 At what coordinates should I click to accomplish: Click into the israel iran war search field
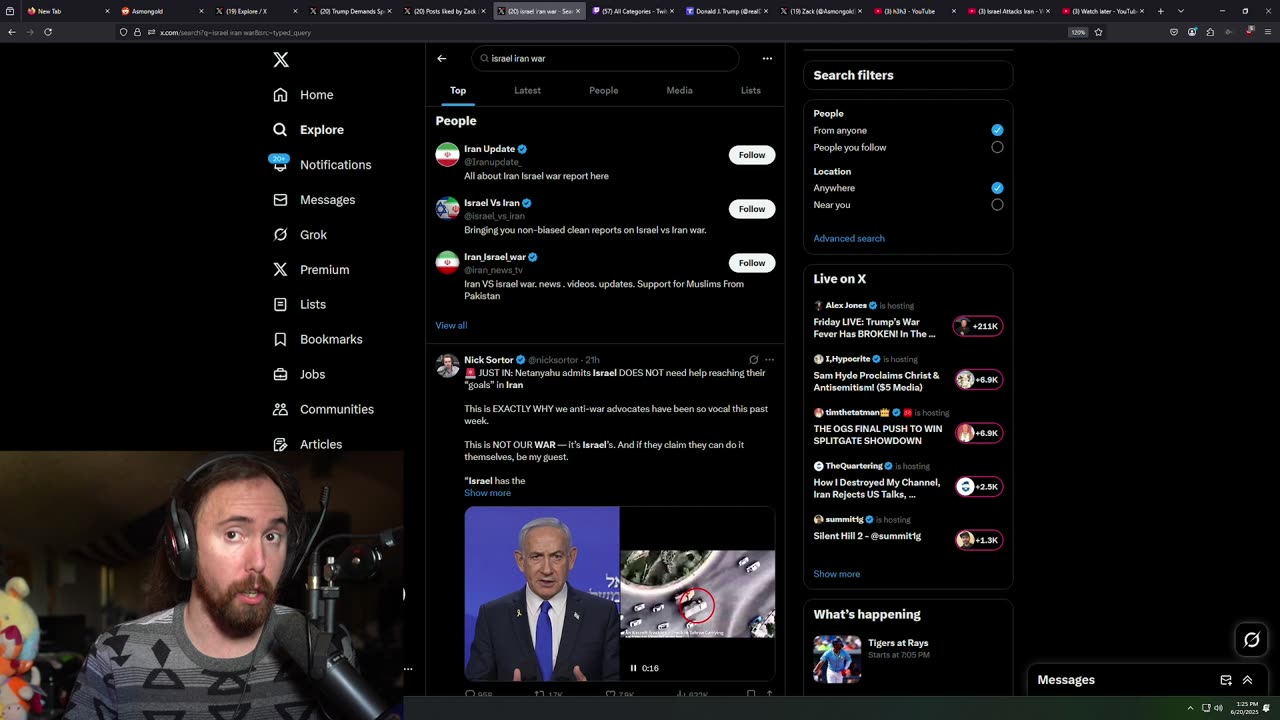coord(605,58)
